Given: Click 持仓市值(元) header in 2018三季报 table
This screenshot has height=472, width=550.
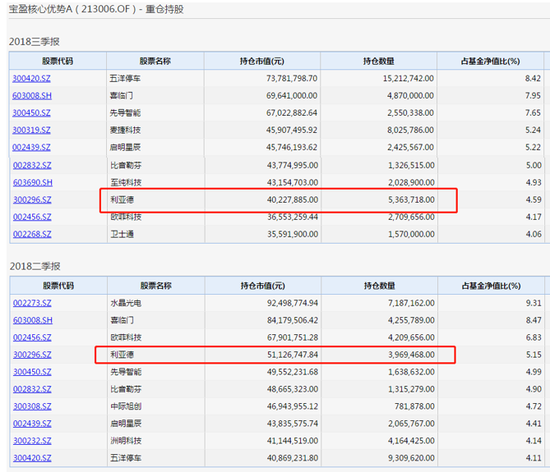Looking at the screenshot, I should pos(262,61).
